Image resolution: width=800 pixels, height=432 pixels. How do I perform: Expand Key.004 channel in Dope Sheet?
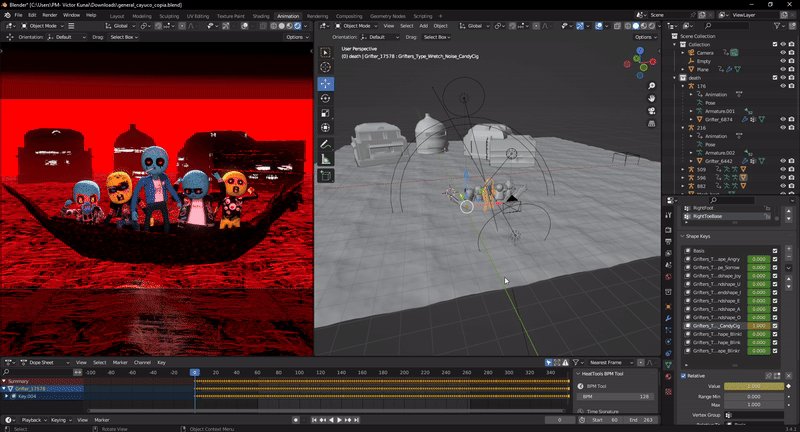tap(7, 396)
